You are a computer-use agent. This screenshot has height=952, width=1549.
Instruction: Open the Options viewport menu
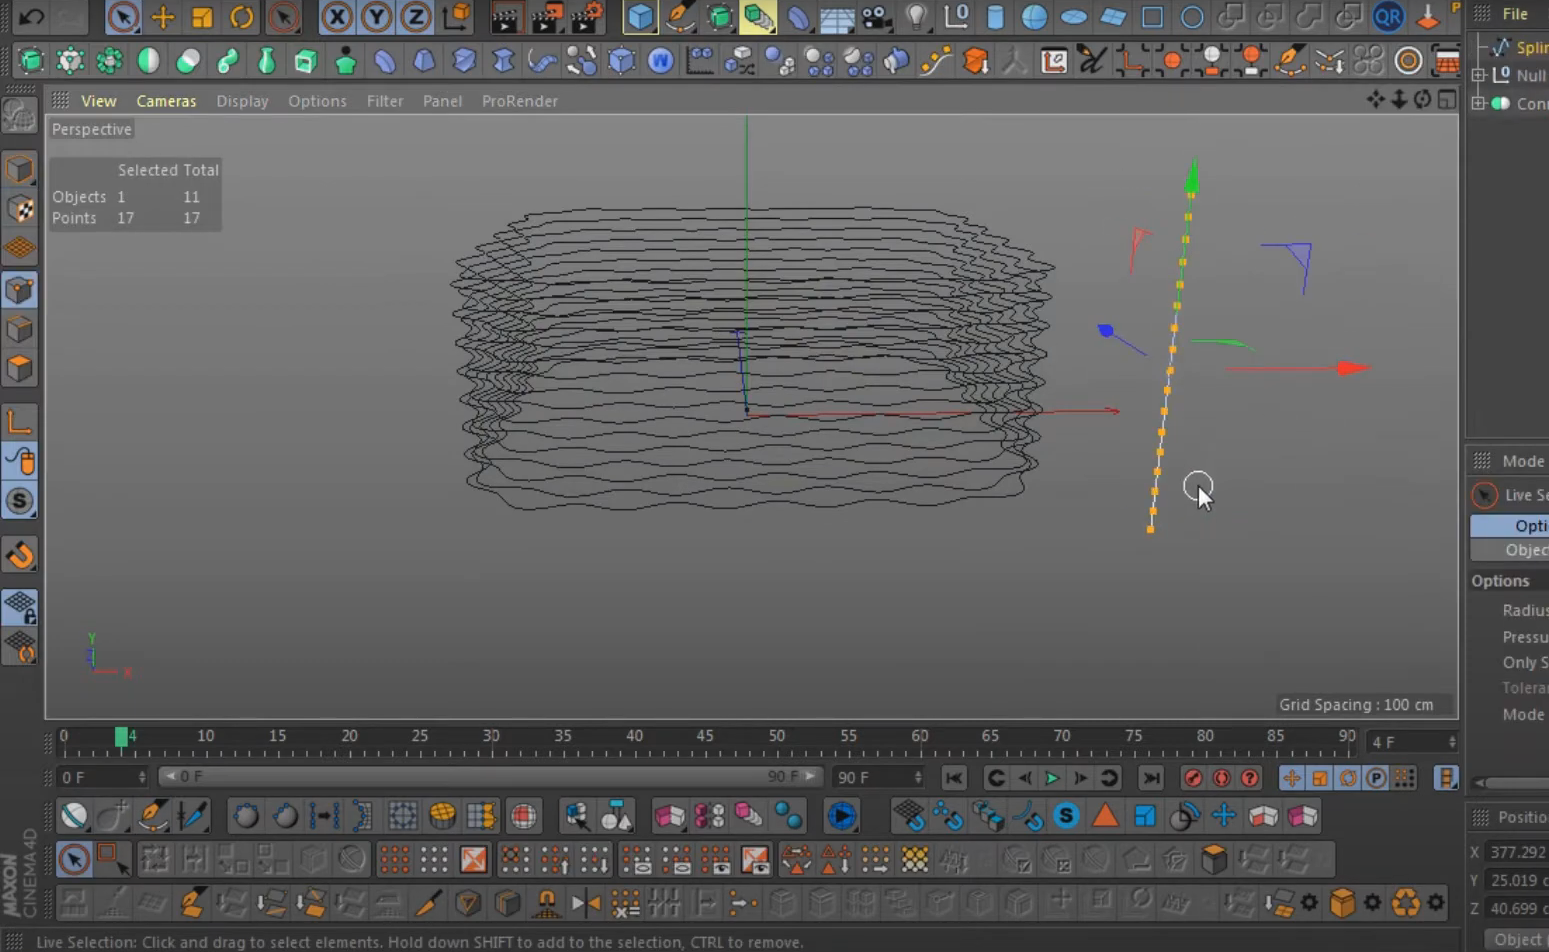(x=317, y=101)
